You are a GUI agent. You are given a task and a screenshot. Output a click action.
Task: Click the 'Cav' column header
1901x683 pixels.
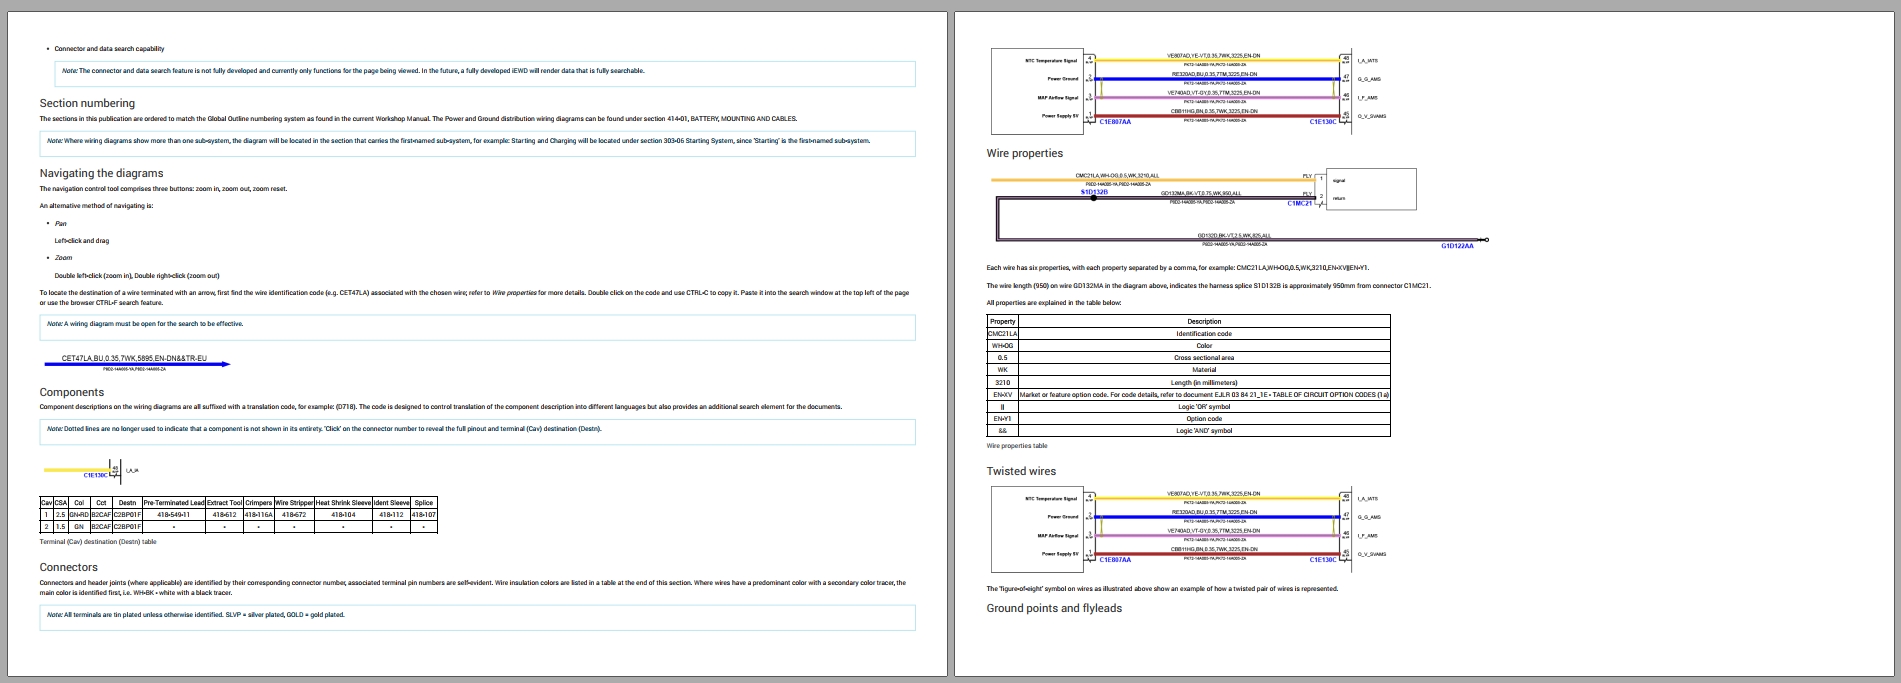click(46, 503)
